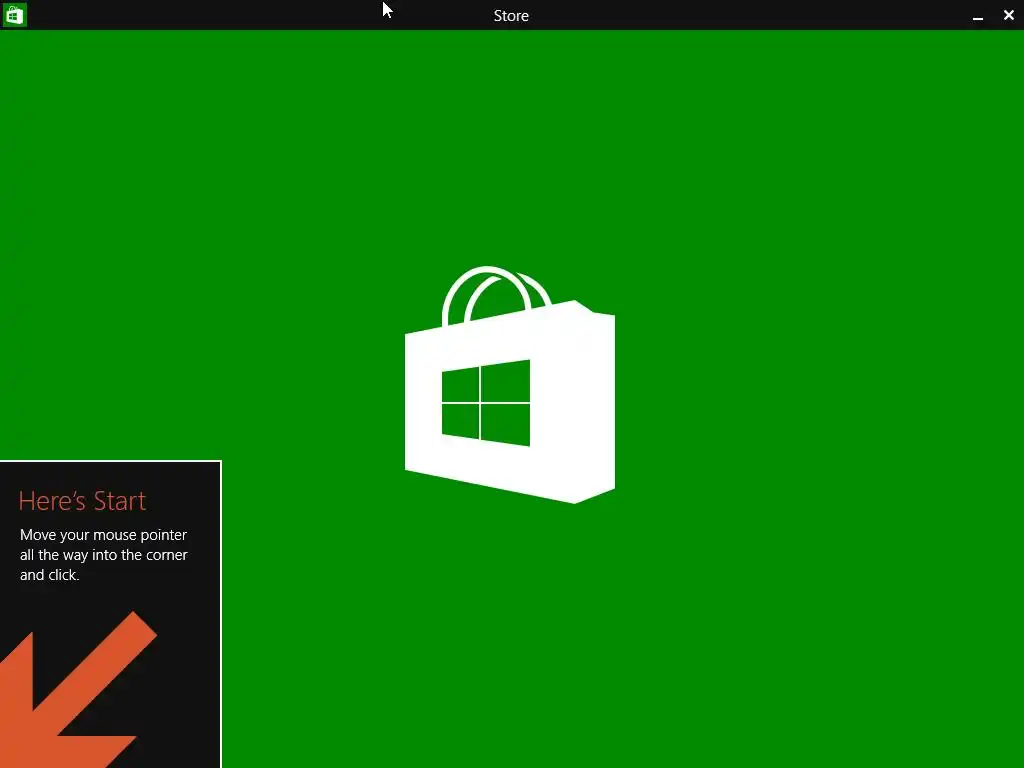Click the "Store" title text
The image size is (1024, 768).
pos(511,16)
